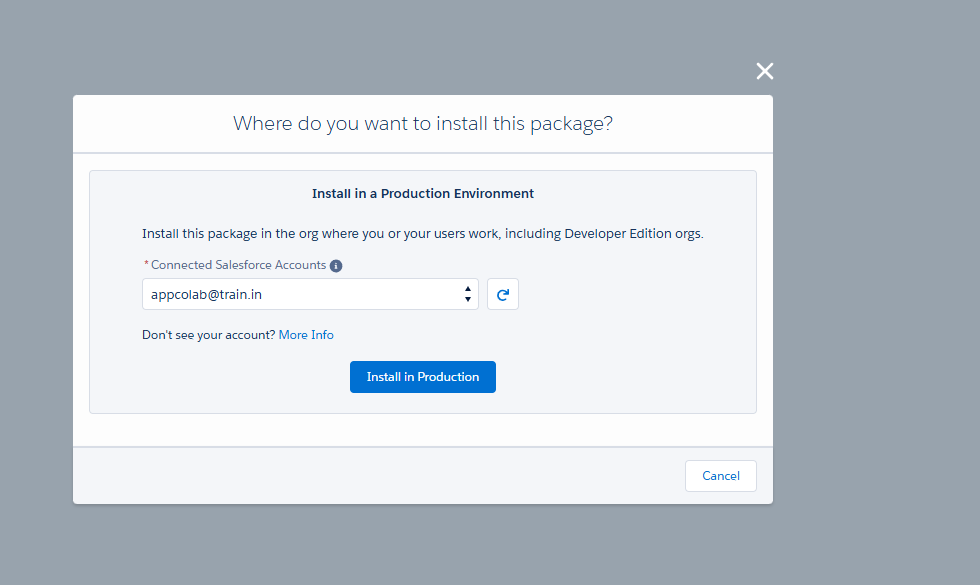
Task: Click the blank space below Install in Production
Action: pyautogui.click(x=422, y=403)
